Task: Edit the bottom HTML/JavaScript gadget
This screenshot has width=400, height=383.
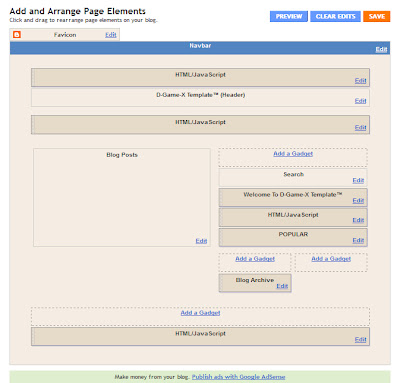Action: click(x=360, y=339)
